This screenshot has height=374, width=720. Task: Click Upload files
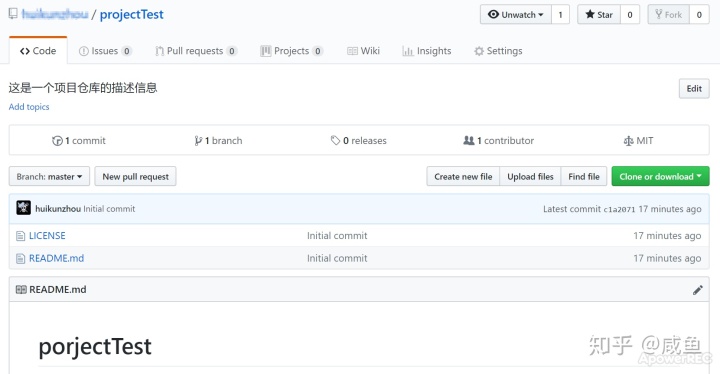click(x=530, y=176)
